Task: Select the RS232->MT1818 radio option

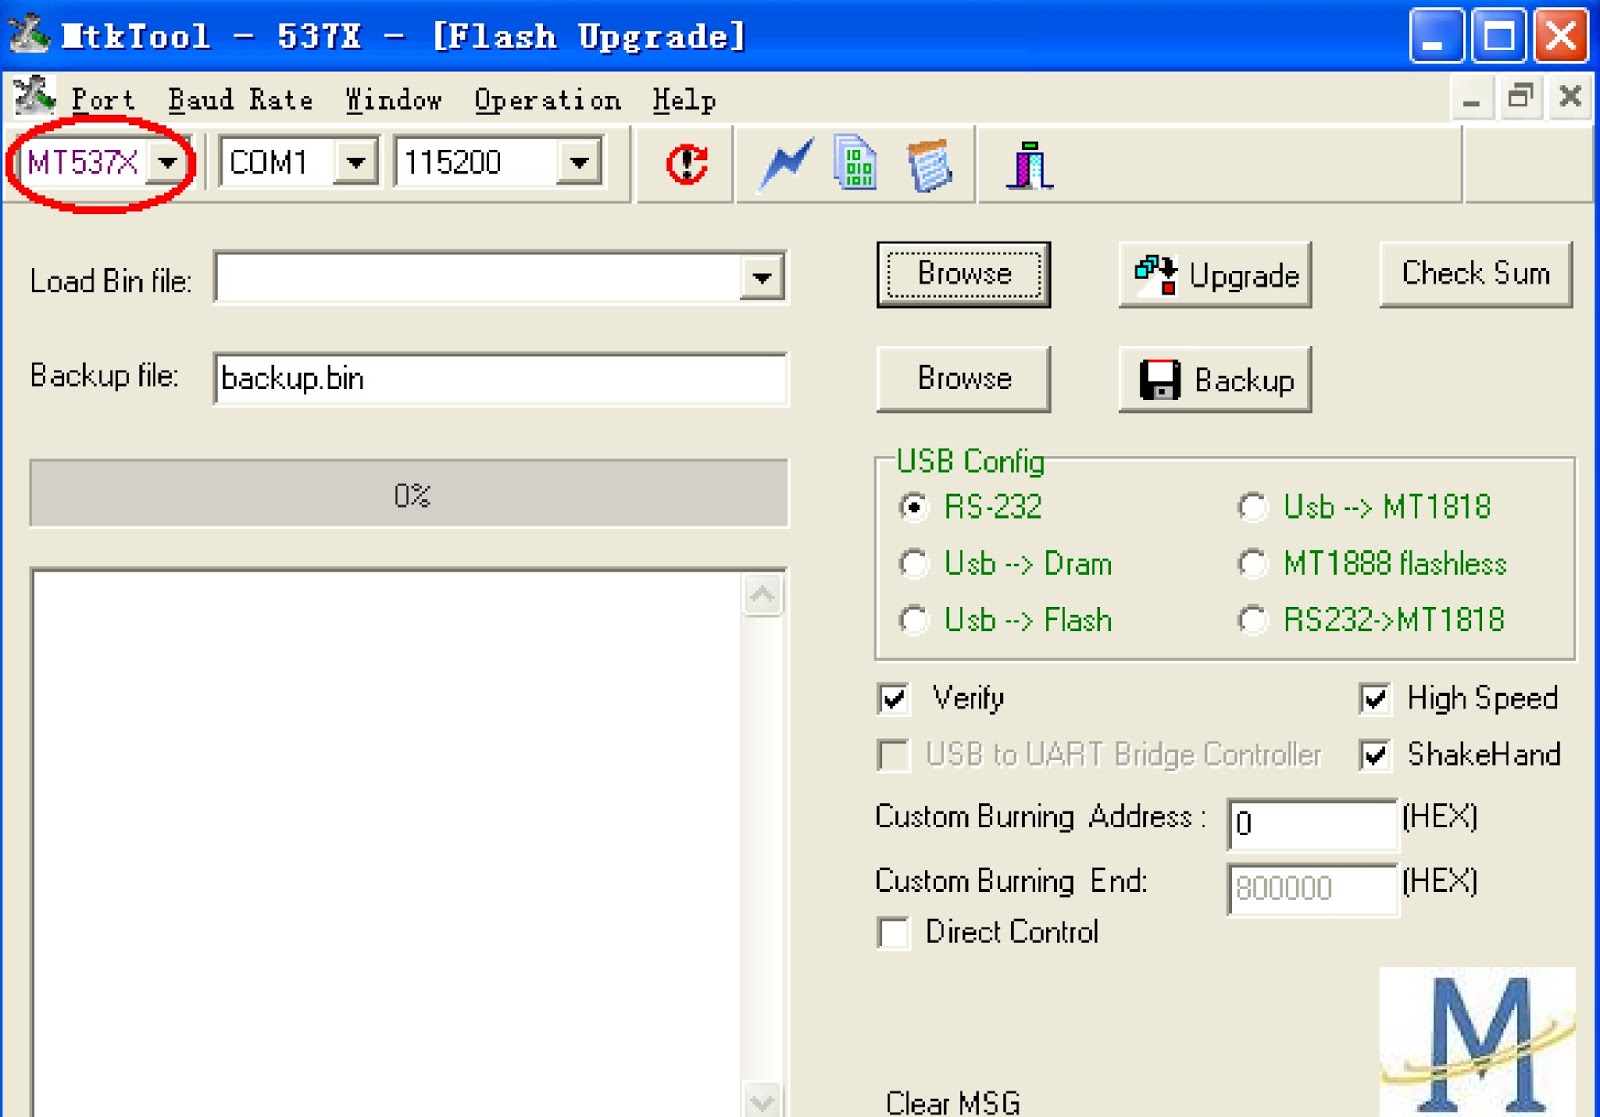Action: 1253,620
